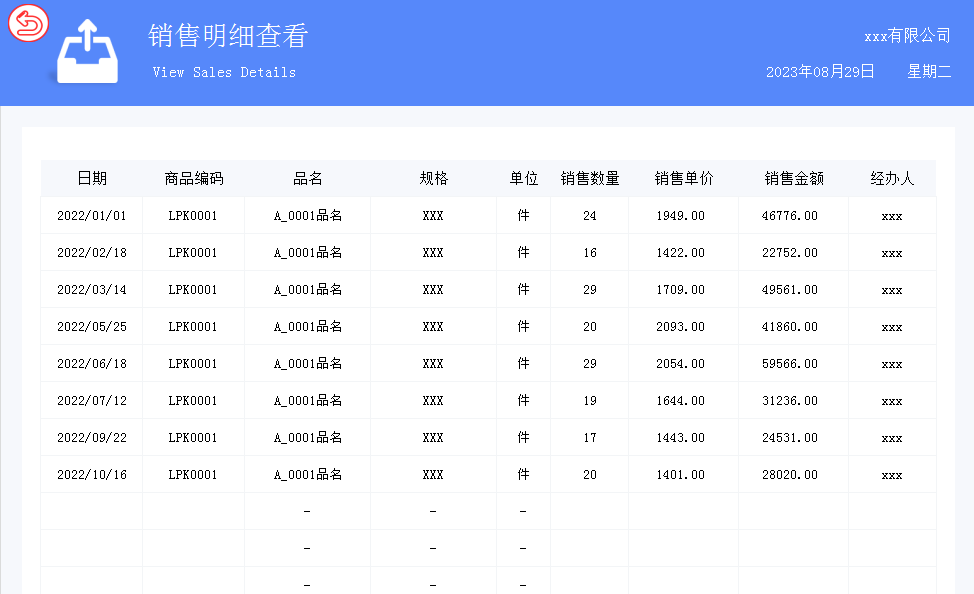Click unit price 1949.00
Viewport: 974px width, 594px height.
[x=680, y=216]
